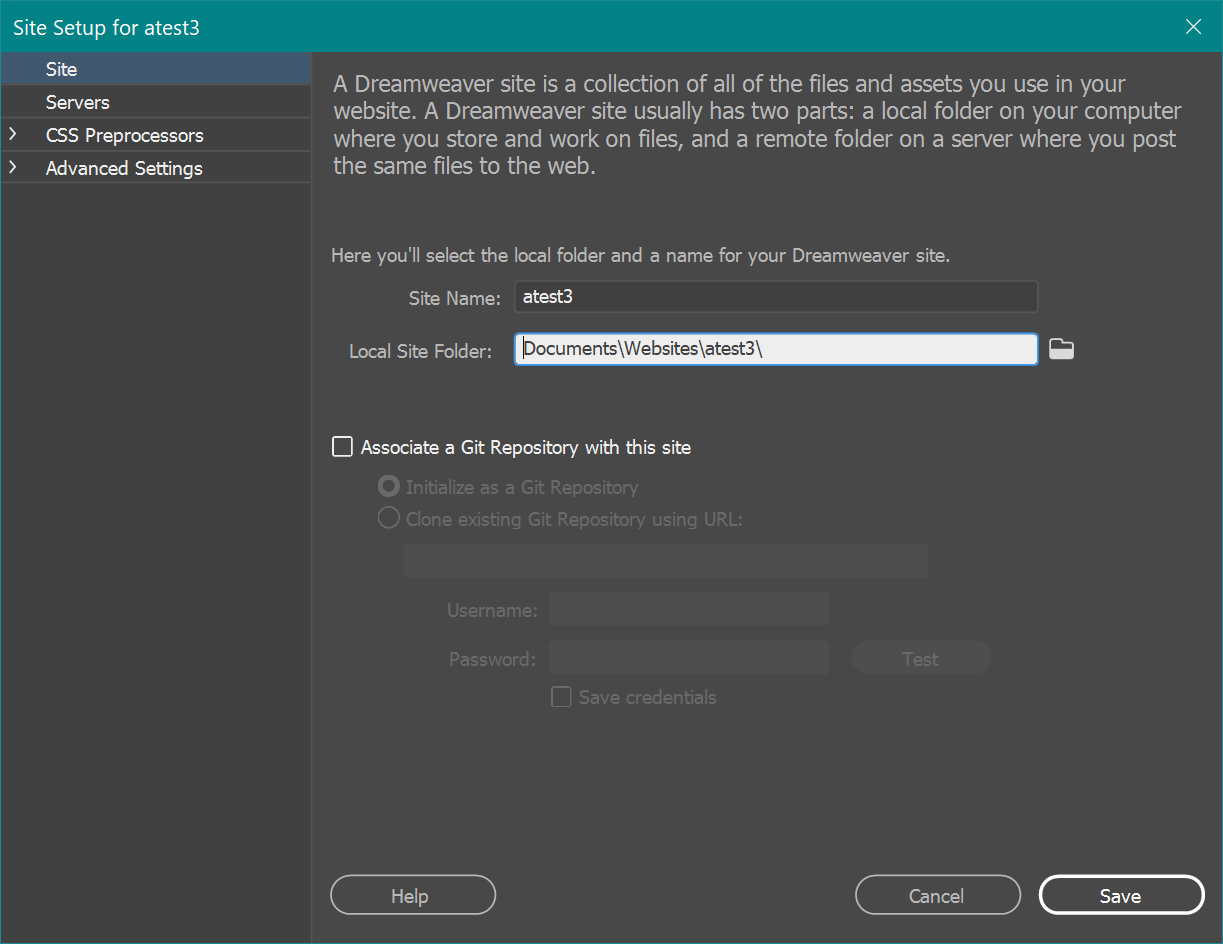Tick the Save credentials checkbox
This screenshot has width=1223, height=944.
561,697
